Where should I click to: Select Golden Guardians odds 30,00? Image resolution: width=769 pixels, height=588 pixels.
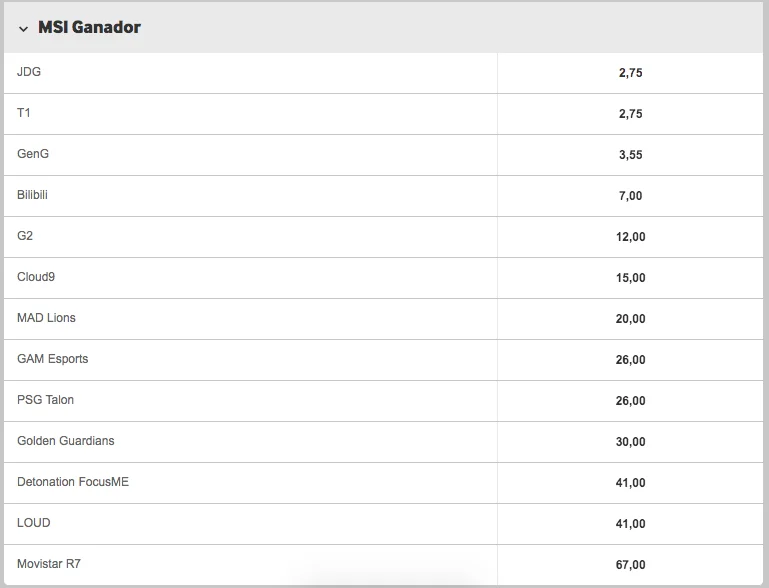(x=630, y=442)
